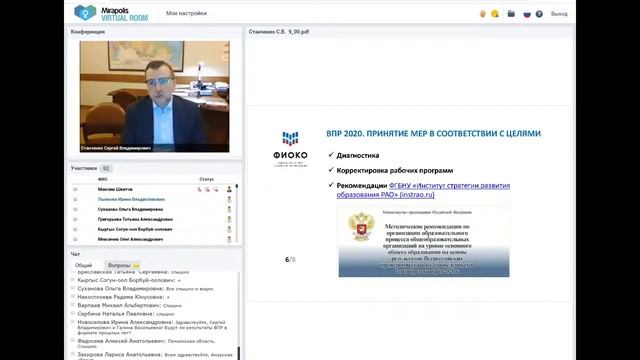Click the row handle left of Григорьева Татьяна

point(75,219)
